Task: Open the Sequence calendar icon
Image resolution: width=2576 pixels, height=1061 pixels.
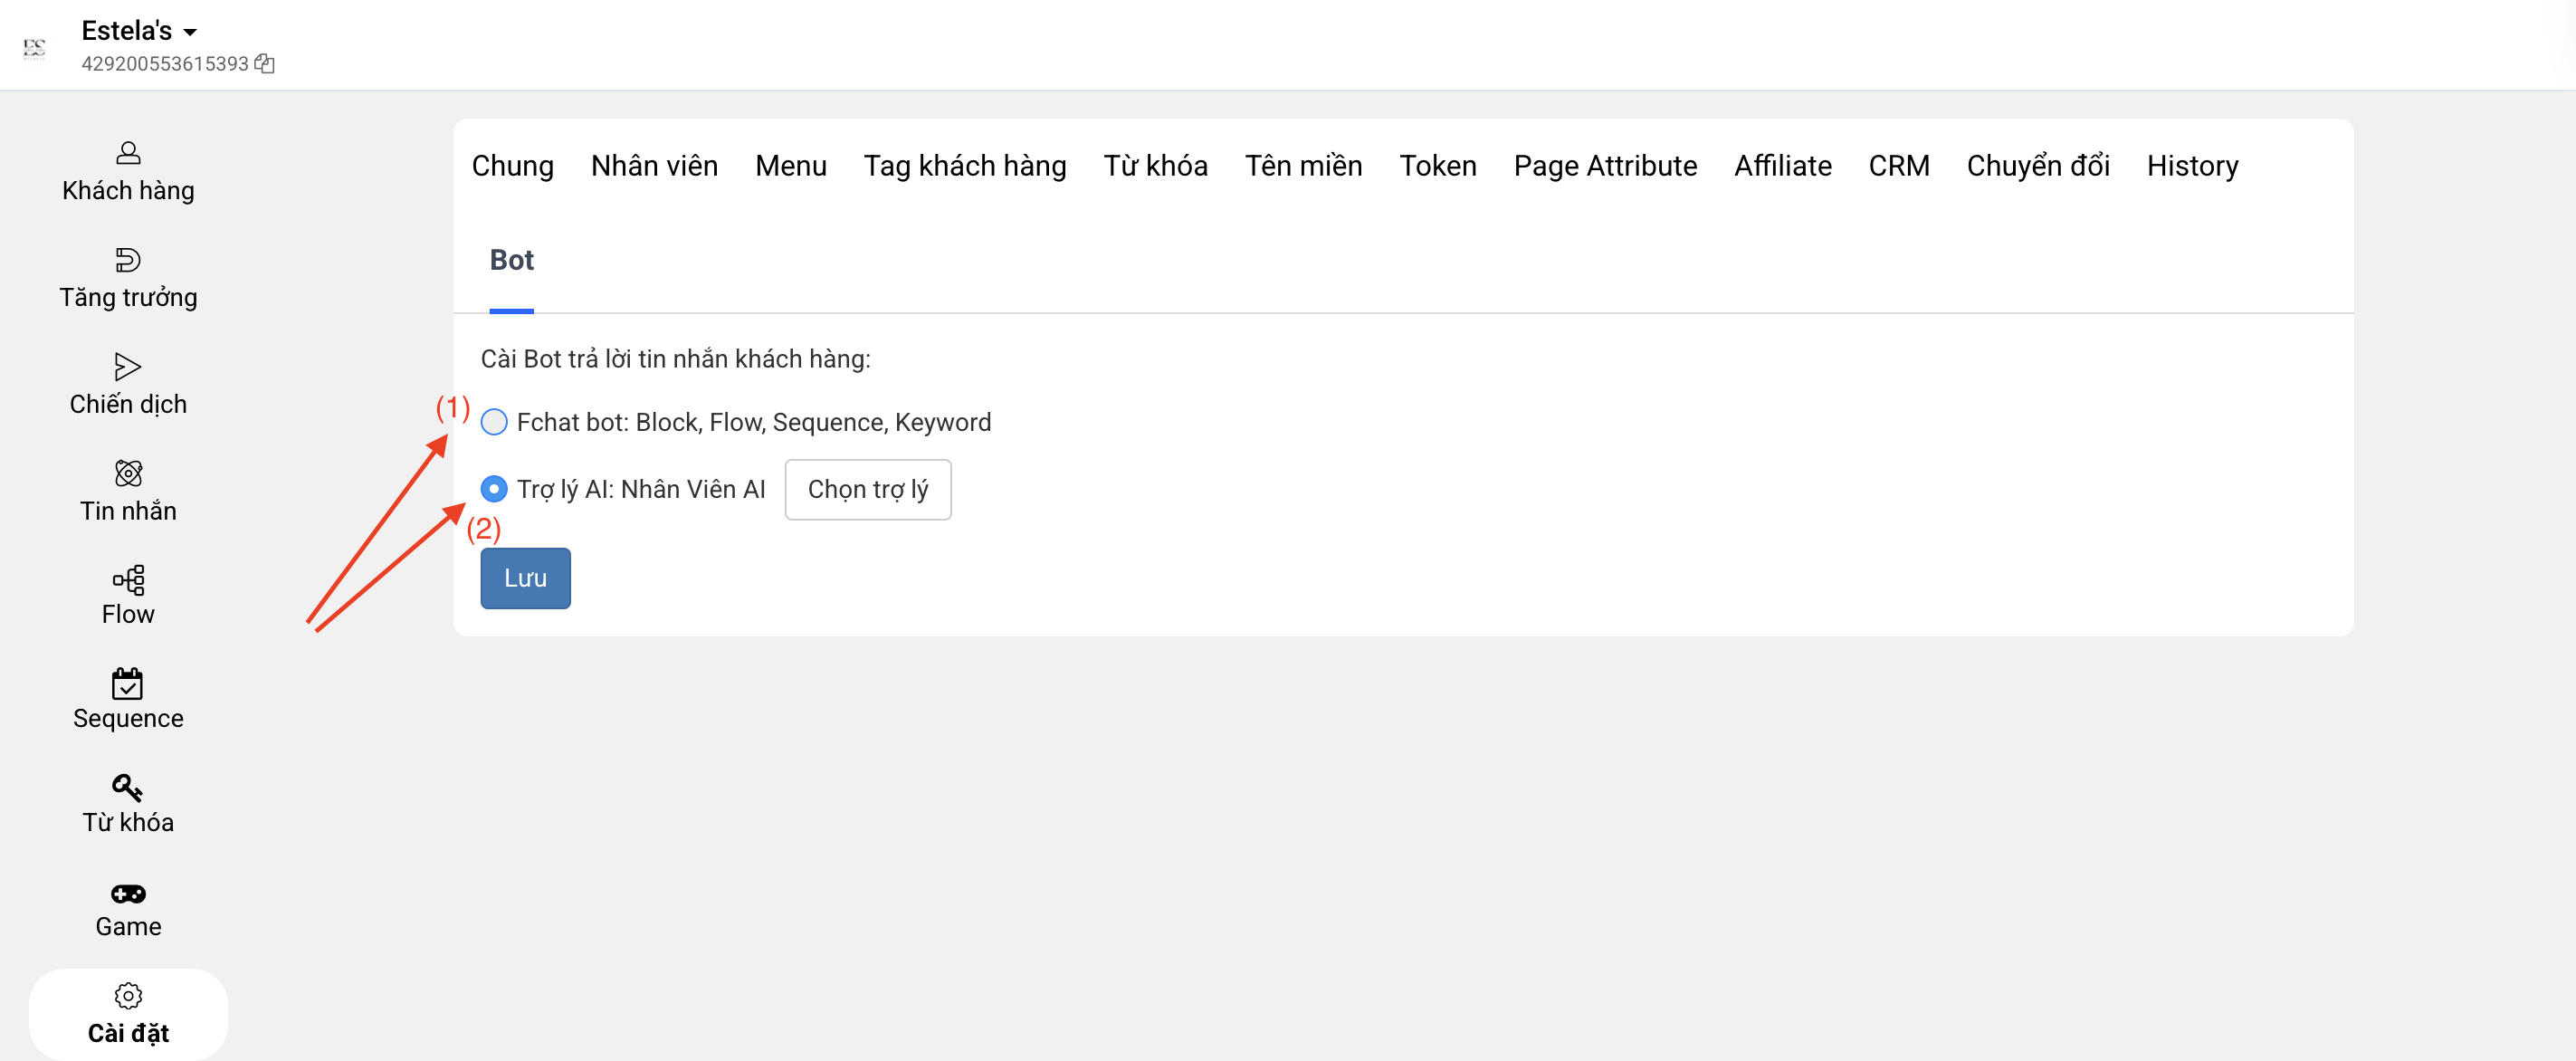Action: click(x=128, y=684)
